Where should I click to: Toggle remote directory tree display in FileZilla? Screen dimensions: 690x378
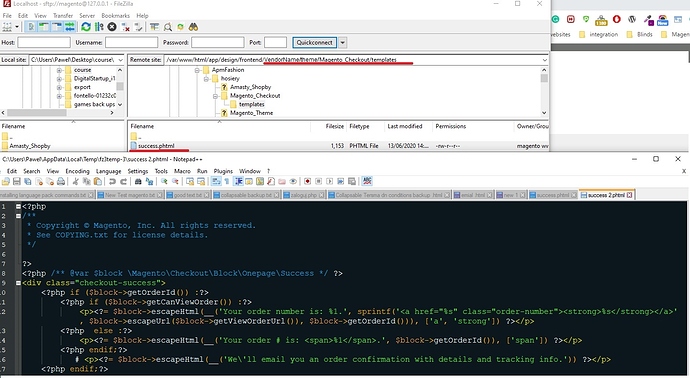[57, 27]
